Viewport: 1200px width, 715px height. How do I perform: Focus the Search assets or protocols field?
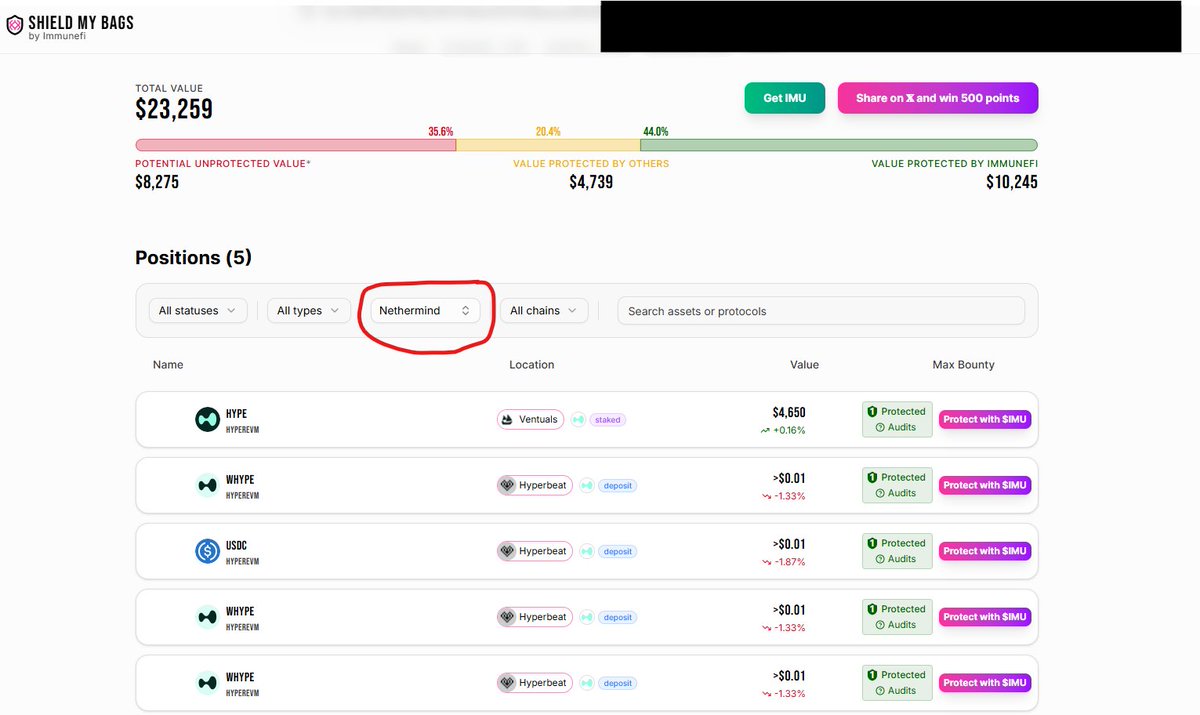(821, 311)
